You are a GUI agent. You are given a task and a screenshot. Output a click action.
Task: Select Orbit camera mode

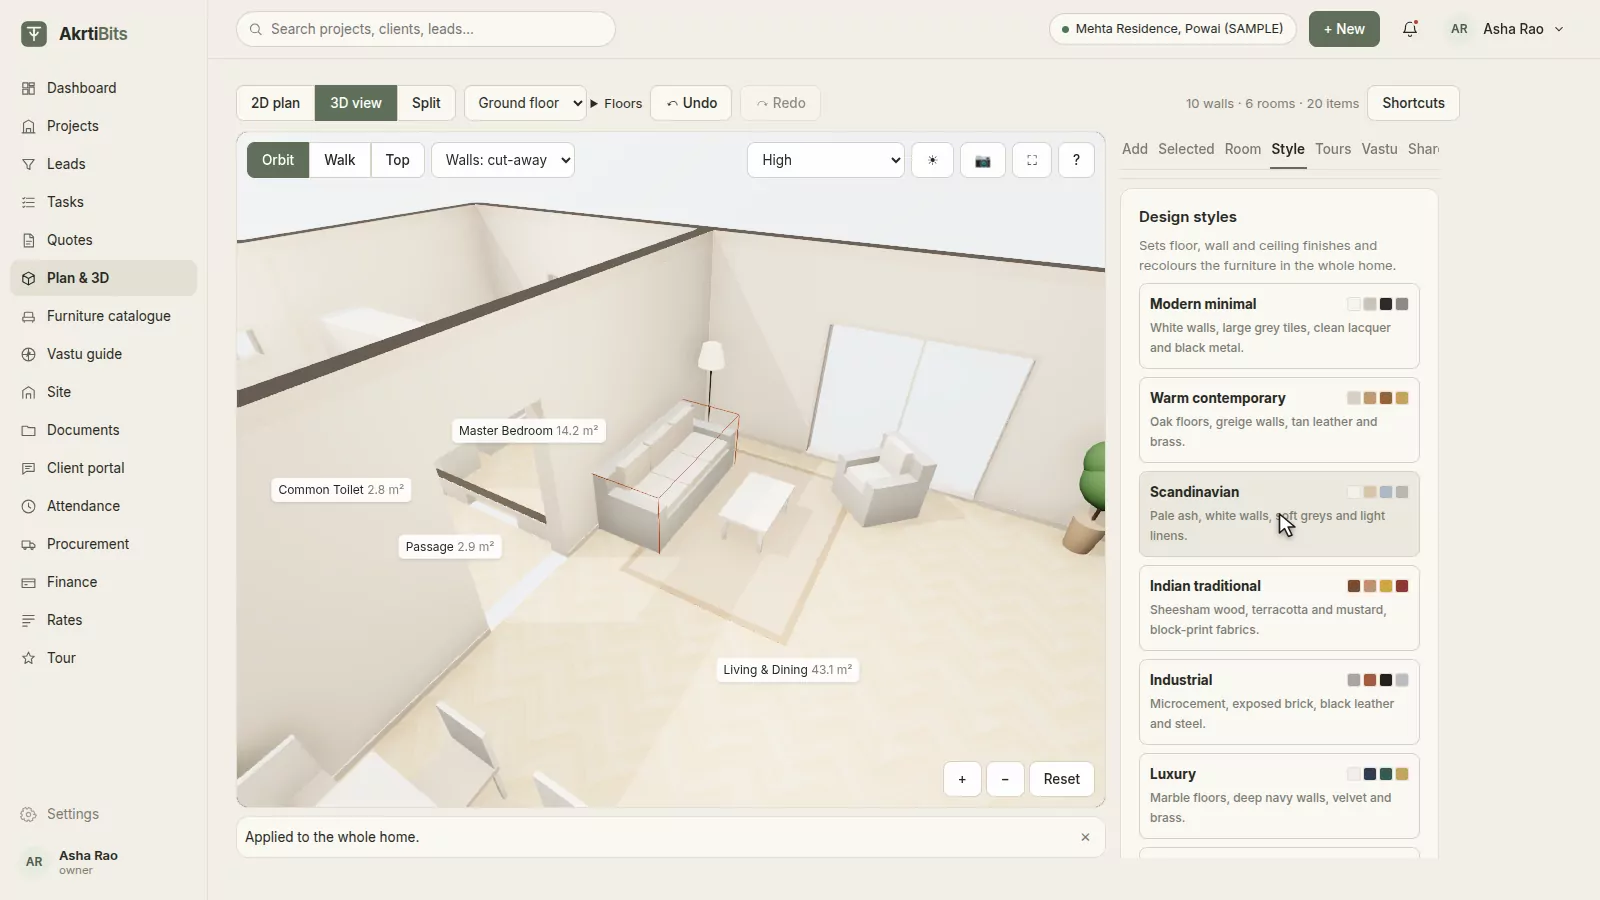tap(278, 160)
